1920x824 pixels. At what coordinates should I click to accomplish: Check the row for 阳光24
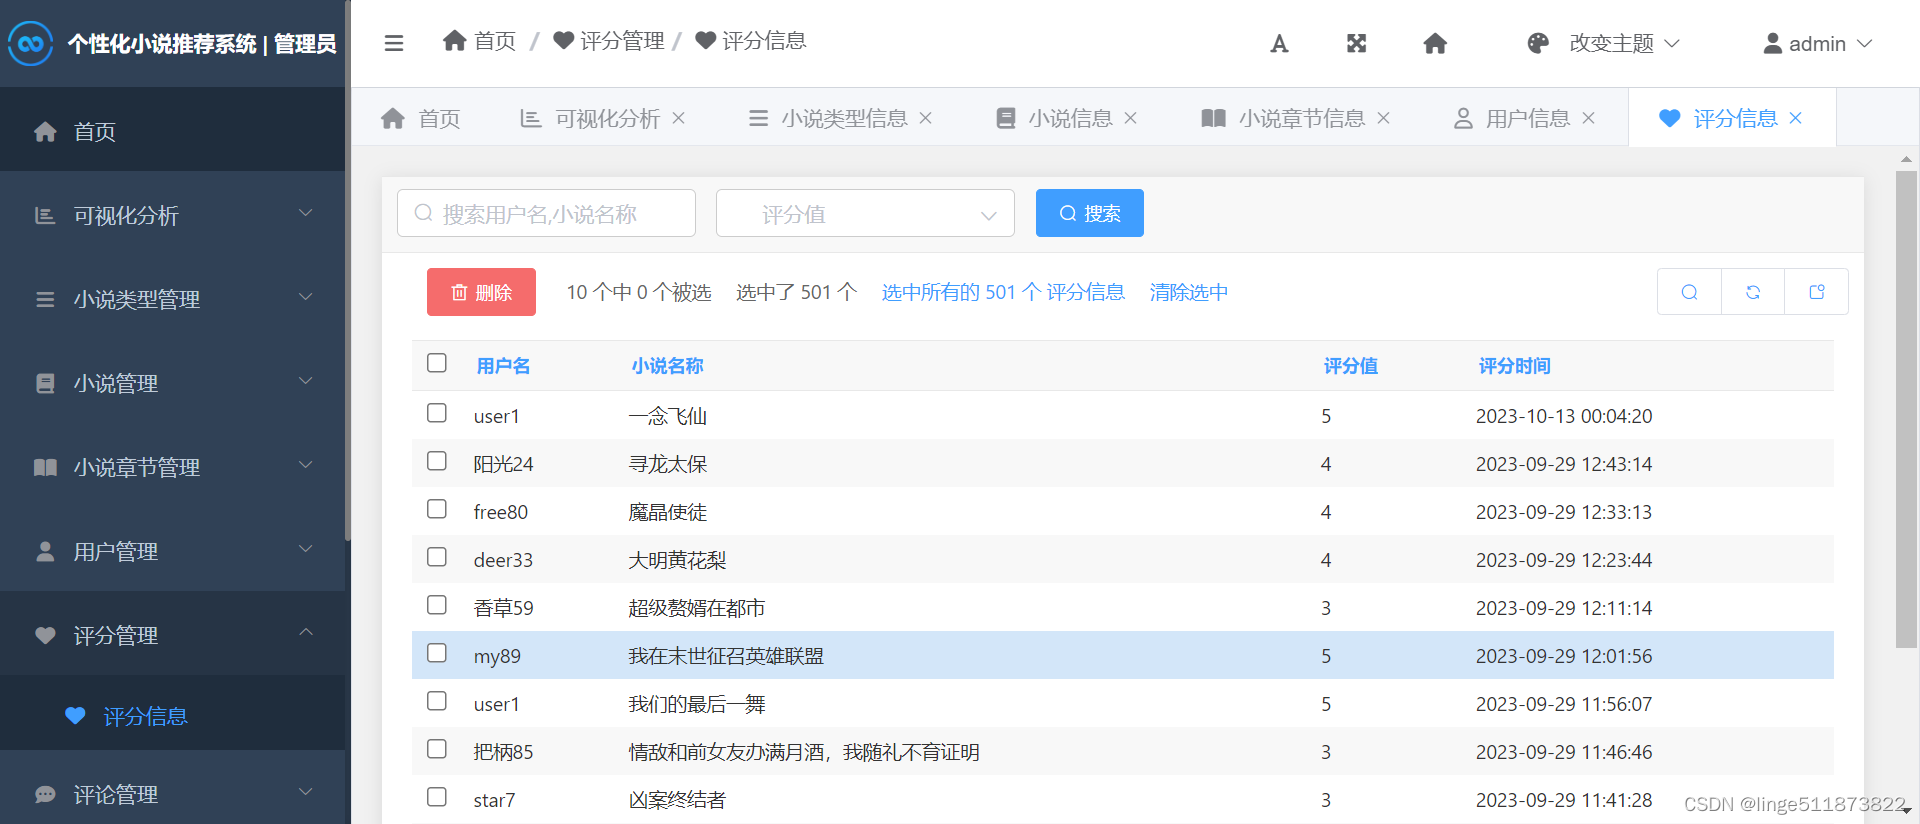(x=437, y=461)
